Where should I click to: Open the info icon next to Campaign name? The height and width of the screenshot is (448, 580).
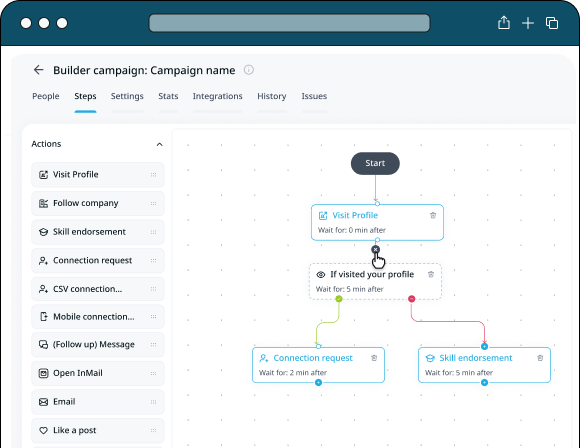point(249,70)
